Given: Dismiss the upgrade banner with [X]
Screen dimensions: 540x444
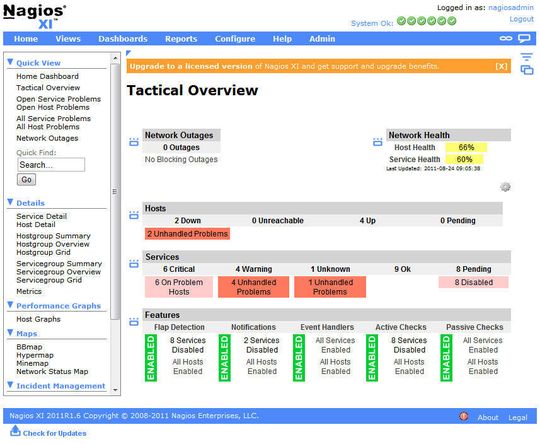Looking at the screenshot, I should click(501, 66).
